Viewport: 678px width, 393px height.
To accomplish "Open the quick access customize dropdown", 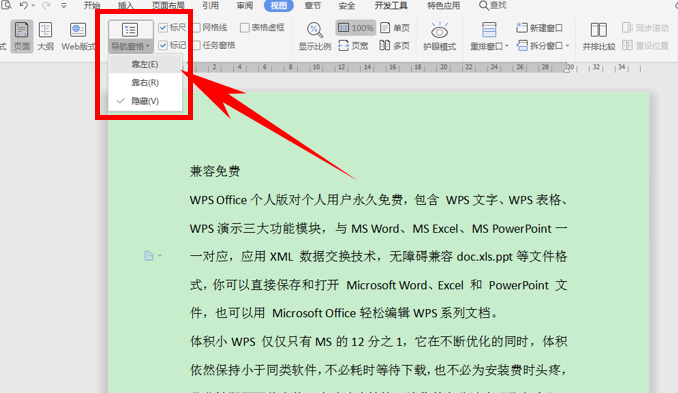I will pyautogui.click(x=64, y=6).
